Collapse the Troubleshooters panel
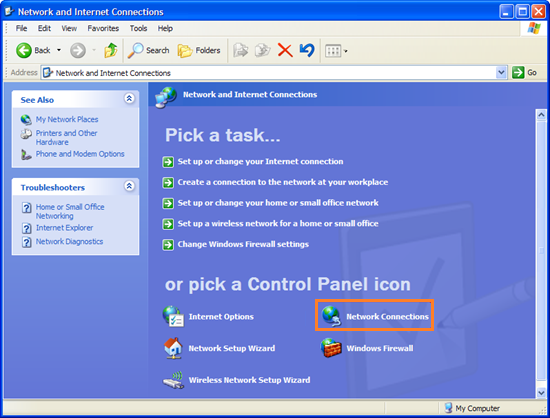550x418 pixels. click(129, 186)
